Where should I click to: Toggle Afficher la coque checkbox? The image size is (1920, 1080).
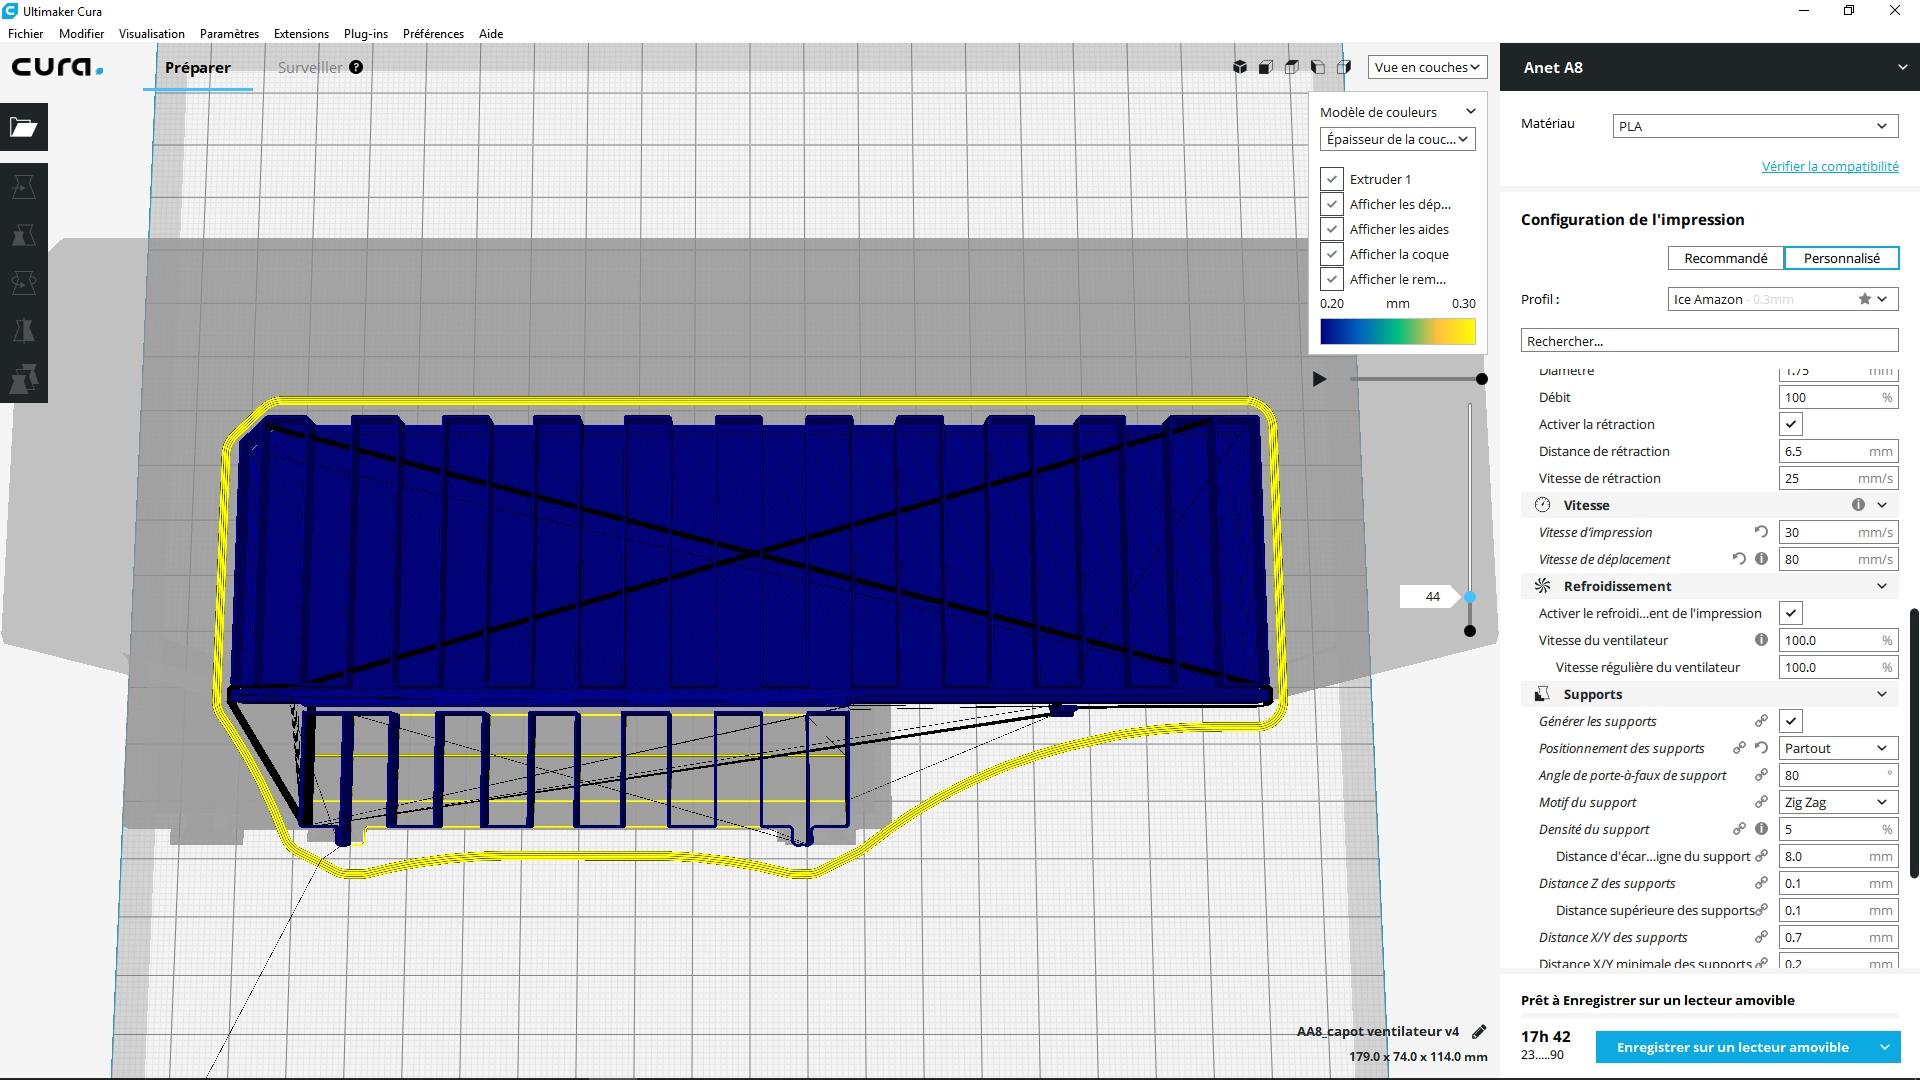[1332, 254]
